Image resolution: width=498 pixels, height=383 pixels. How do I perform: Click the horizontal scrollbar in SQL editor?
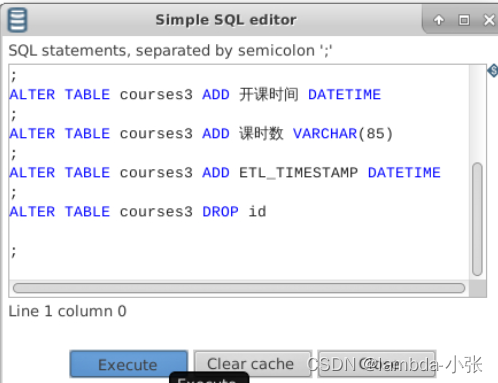[x=239, y=288]
